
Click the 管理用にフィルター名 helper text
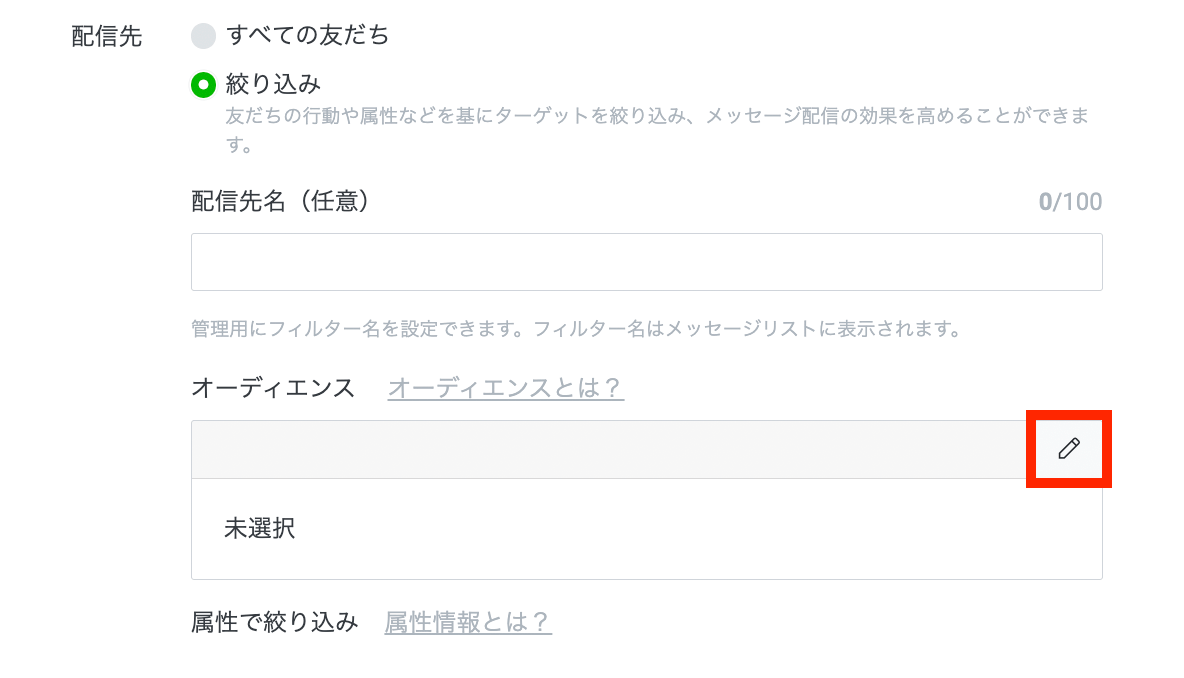pyautogui.click(x=576, y=329)
